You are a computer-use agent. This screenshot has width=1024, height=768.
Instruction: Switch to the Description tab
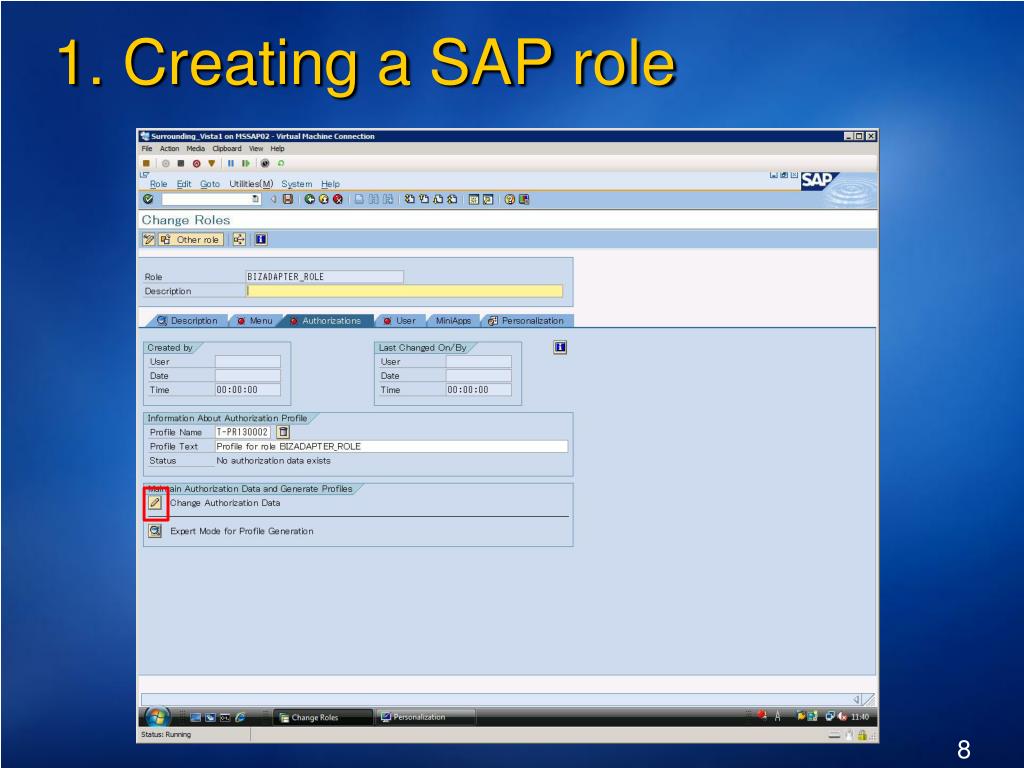187,321
